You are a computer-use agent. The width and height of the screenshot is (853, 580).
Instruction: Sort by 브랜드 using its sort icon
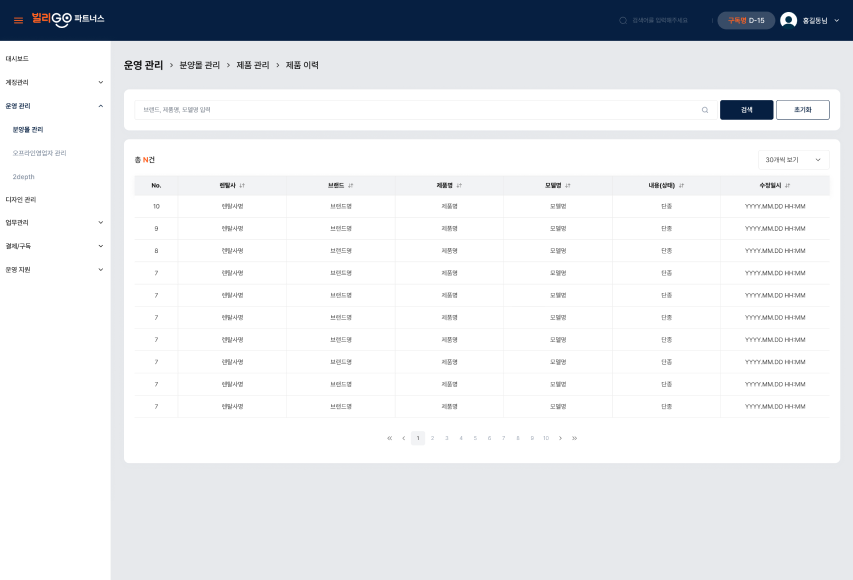[351, 186]
